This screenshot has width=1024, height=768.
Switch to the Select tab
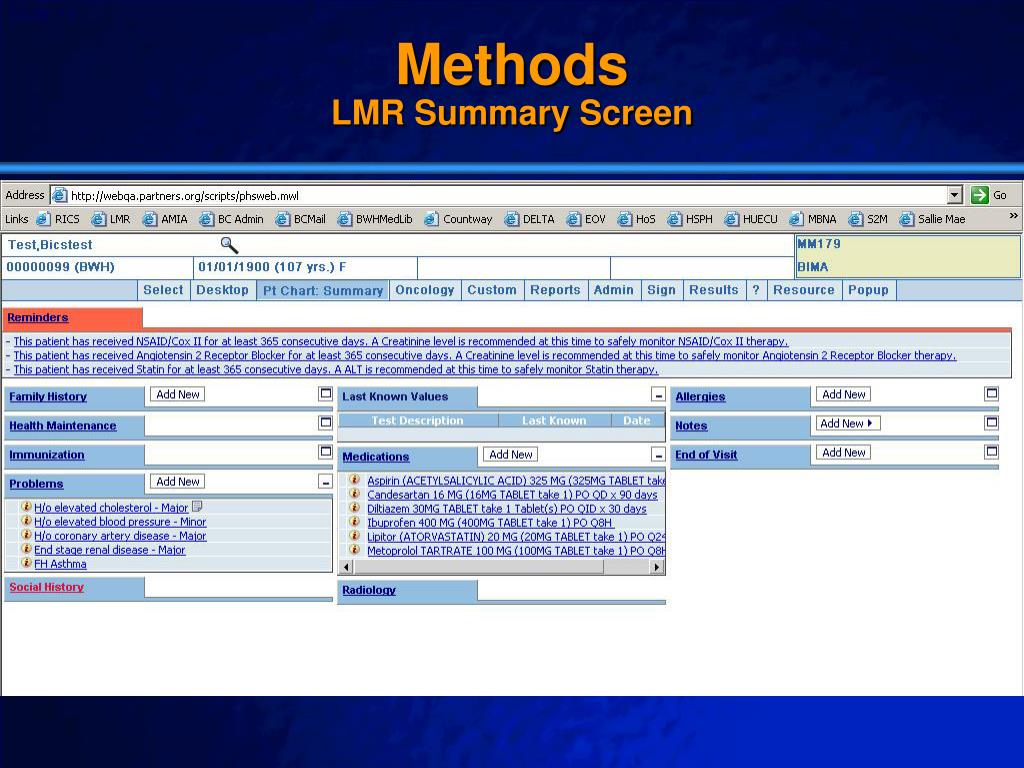163,290
